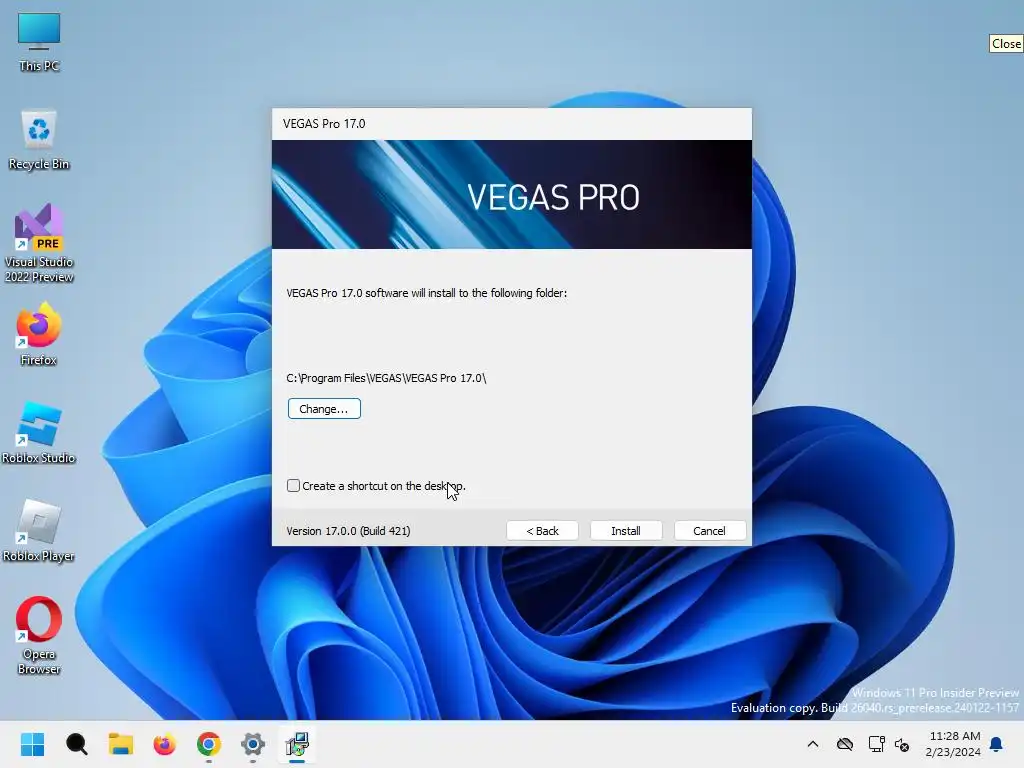The image size is (1024, 768).
Task: Click the muted volume tray icon
Action: point(902,744)
